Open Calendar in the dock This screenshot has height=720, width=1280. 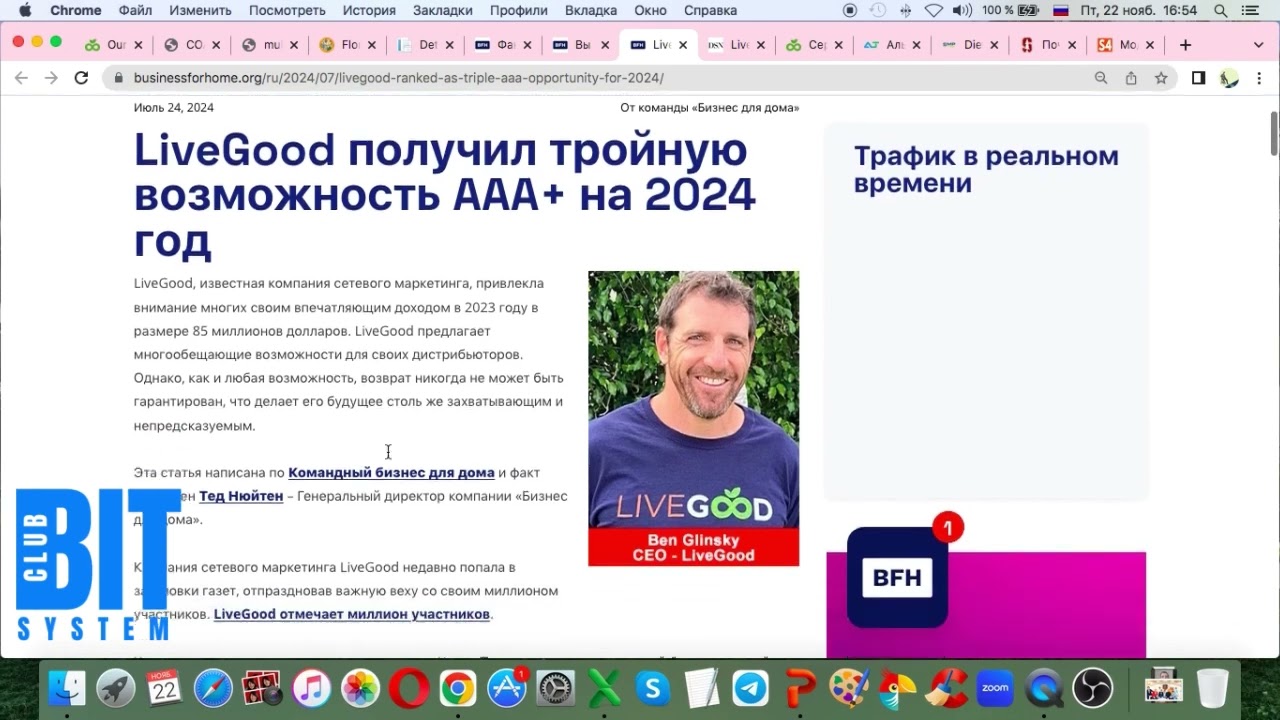click(163, 688)
